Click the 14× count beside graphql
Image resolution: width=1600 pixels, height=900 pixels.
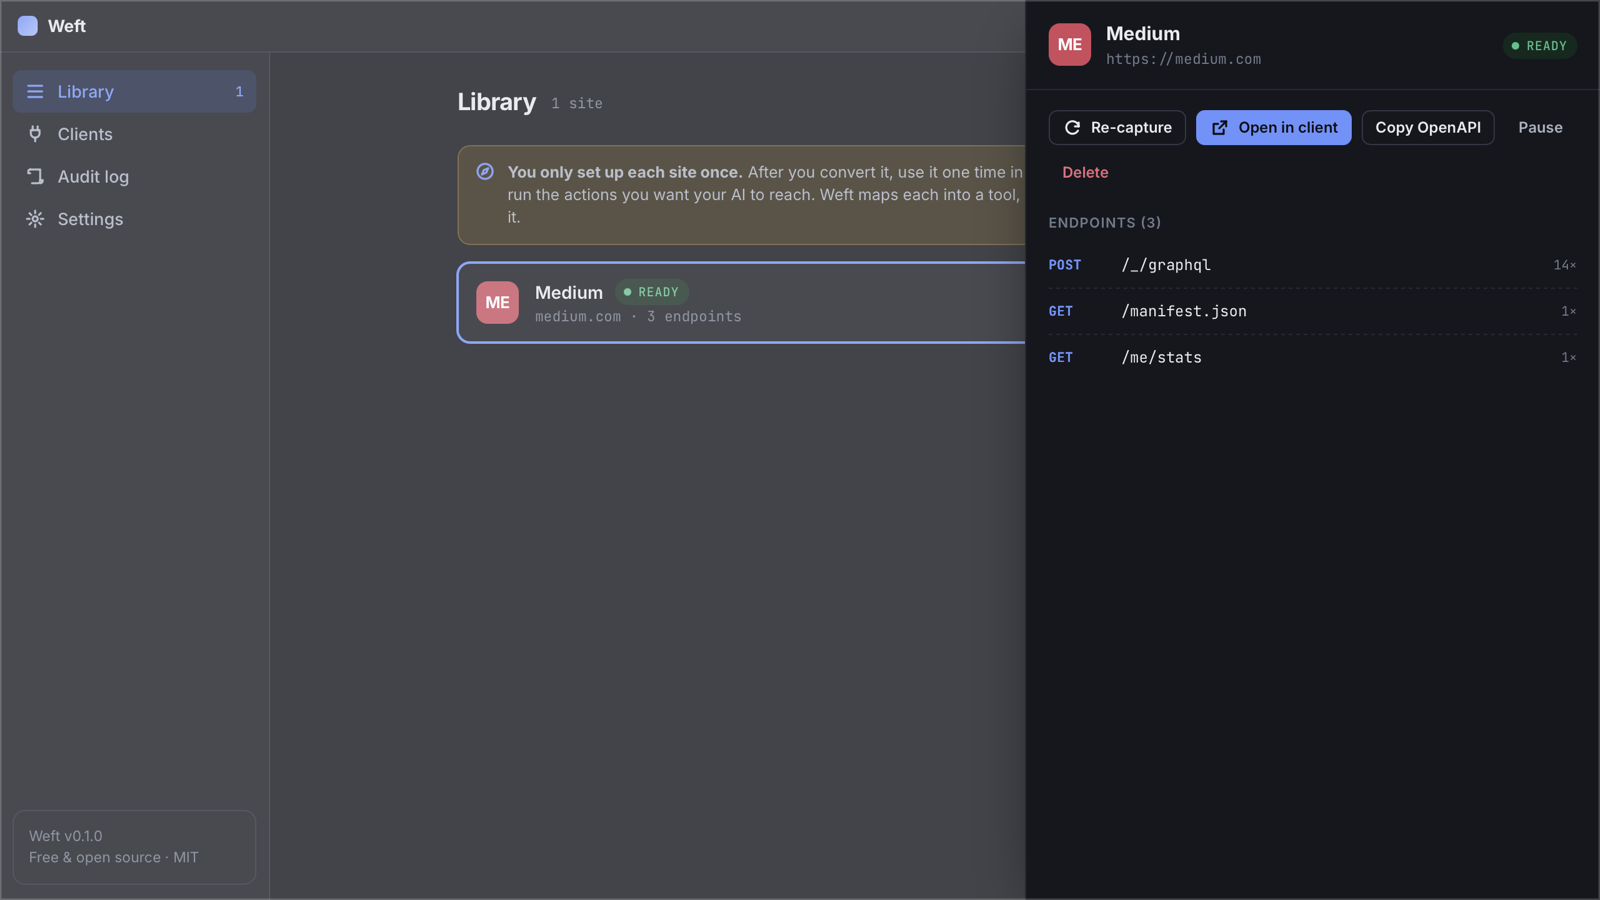(1564, 265)
